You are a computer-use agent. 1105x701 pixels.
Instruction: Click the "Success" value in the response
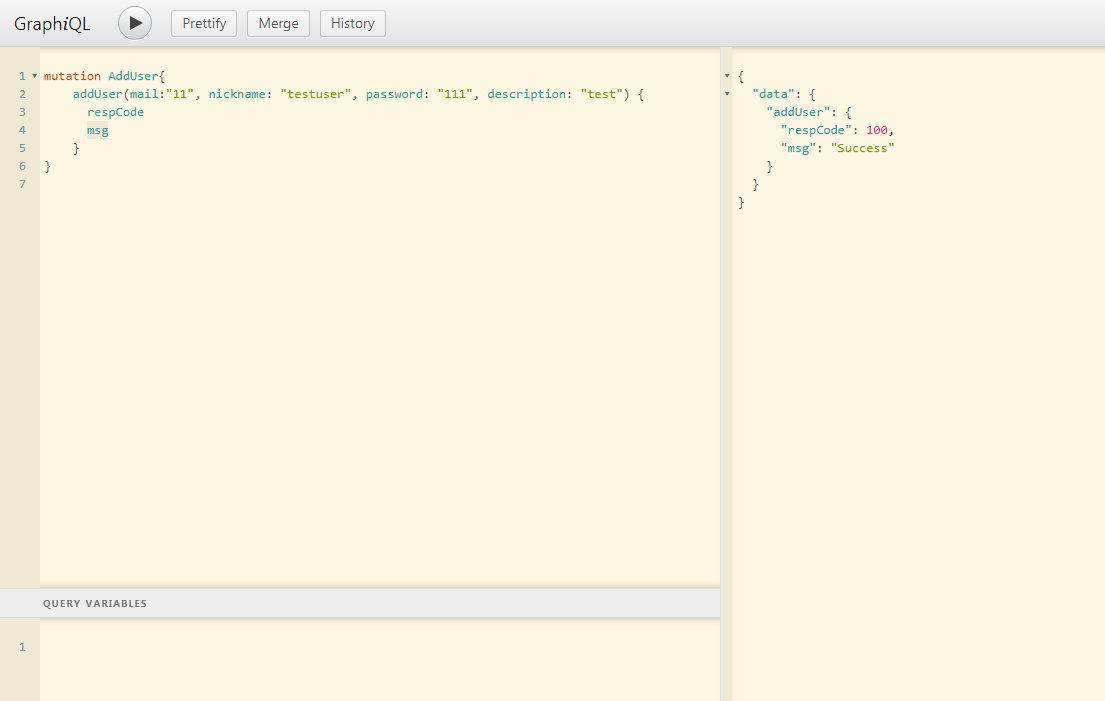pyautogui.click(x=863, y=148)
